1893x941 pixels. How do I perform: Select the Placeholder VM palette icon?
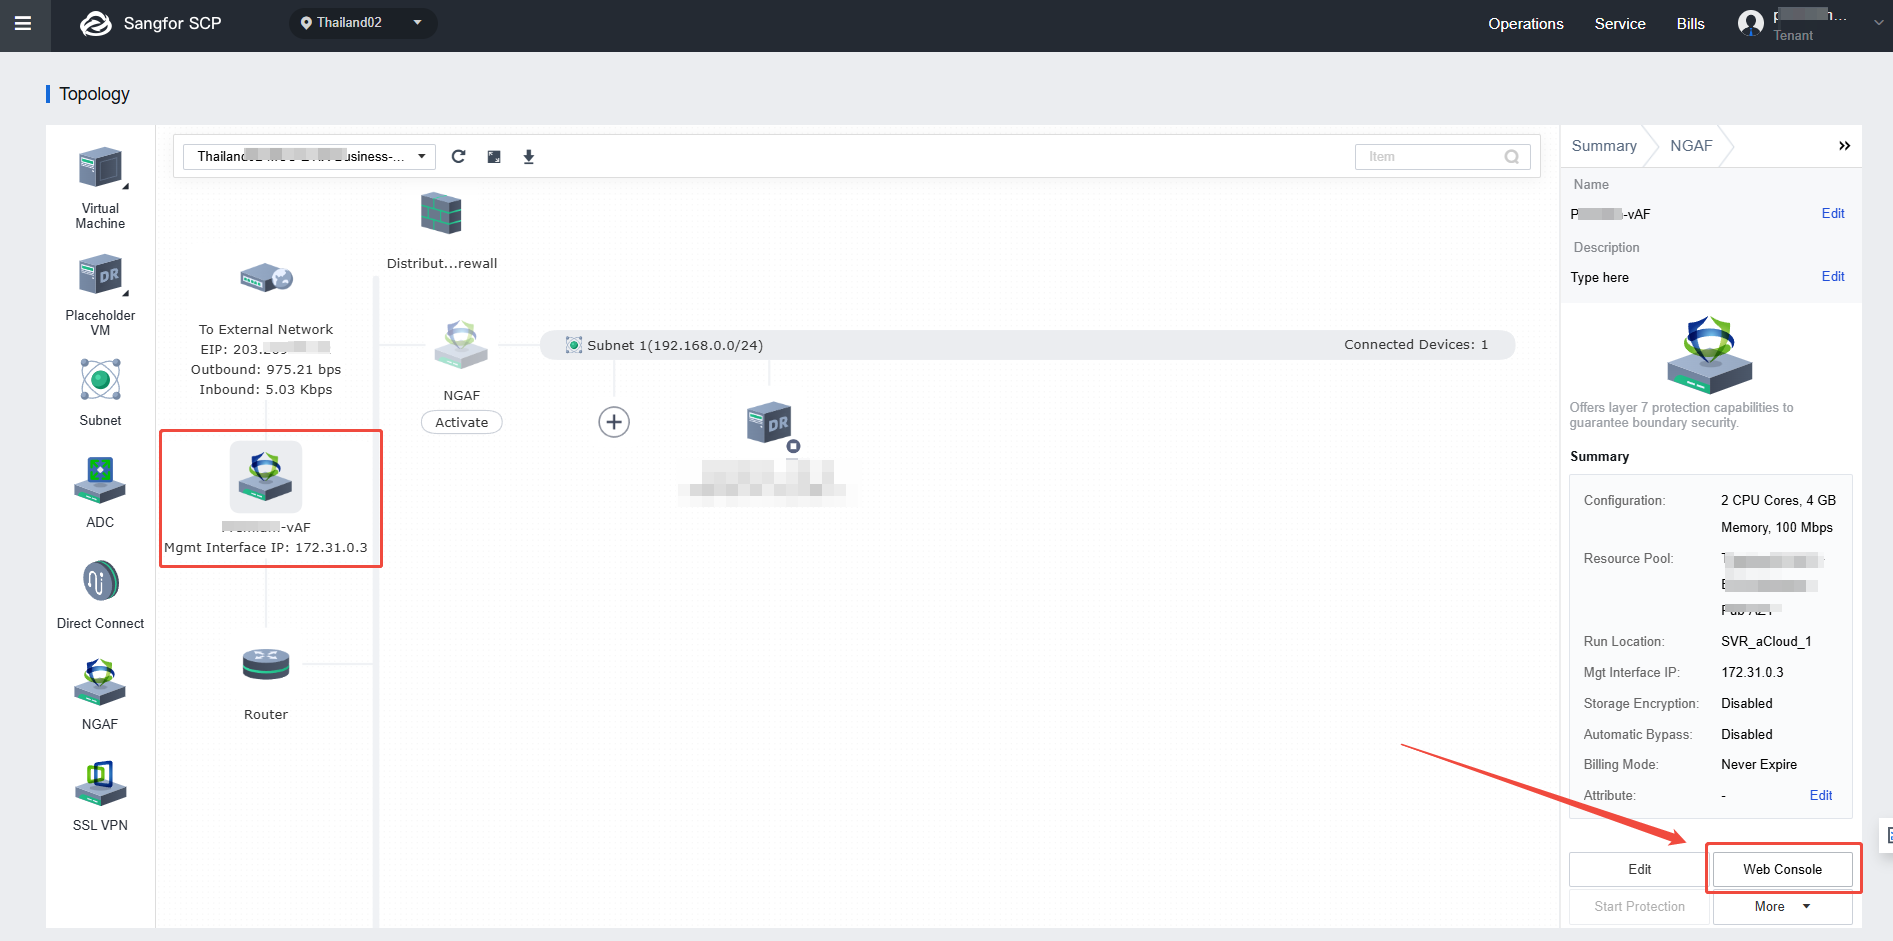pos(100,275)
